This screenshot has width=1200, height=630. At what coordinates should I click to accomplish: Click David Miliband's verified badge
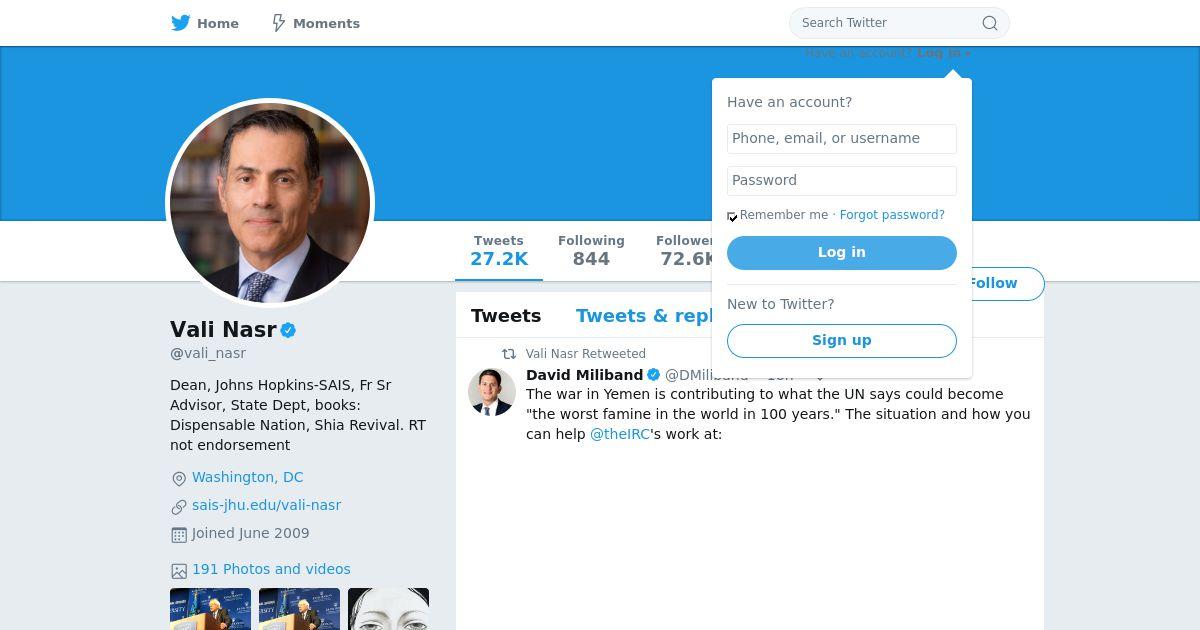(654, 375)
